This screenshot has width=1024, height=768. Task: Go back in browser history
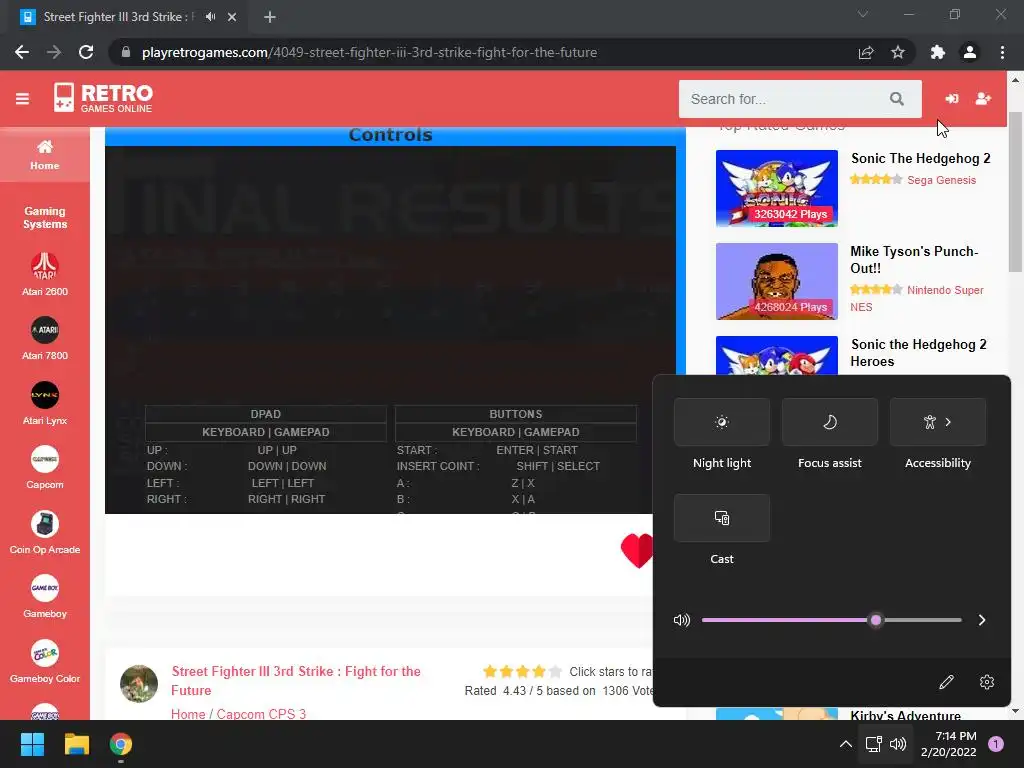(22, 52)
